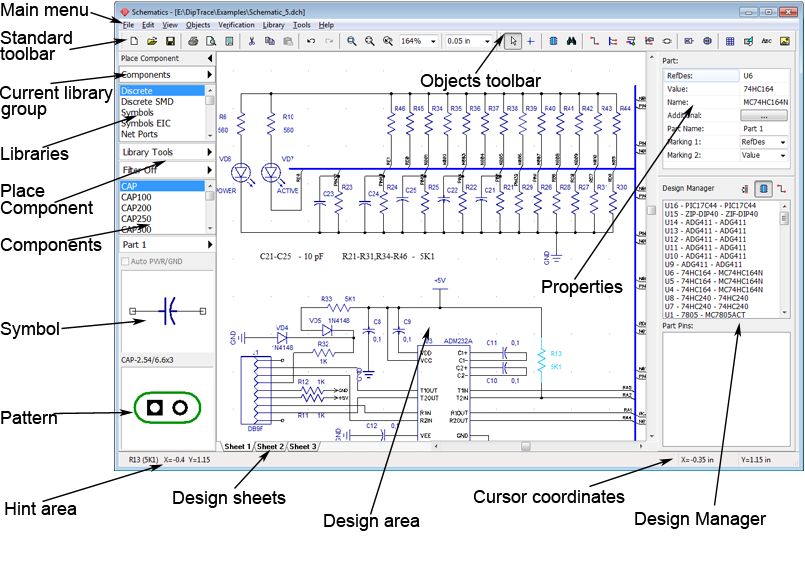Open the Help menu

326,25
